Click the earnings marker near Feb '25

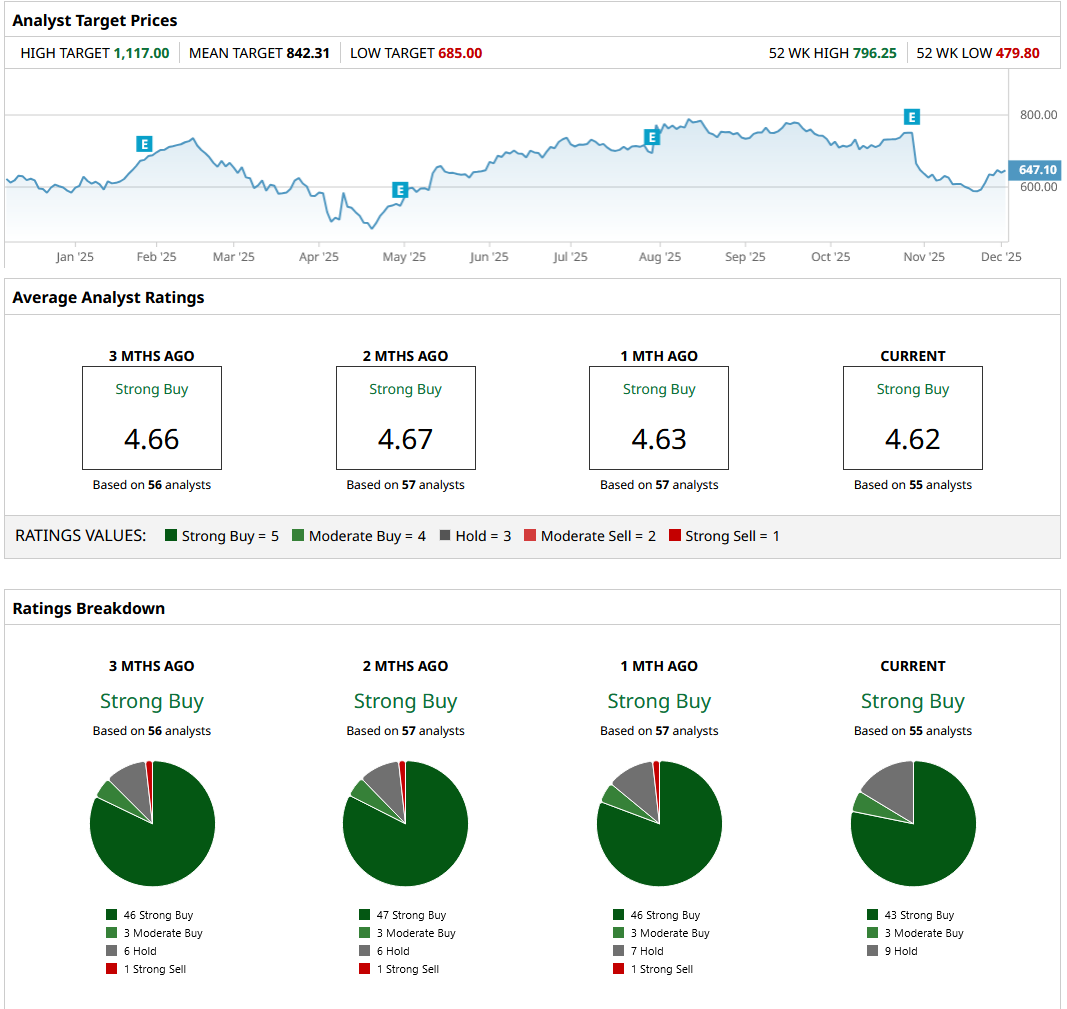[x=144, y=144]
